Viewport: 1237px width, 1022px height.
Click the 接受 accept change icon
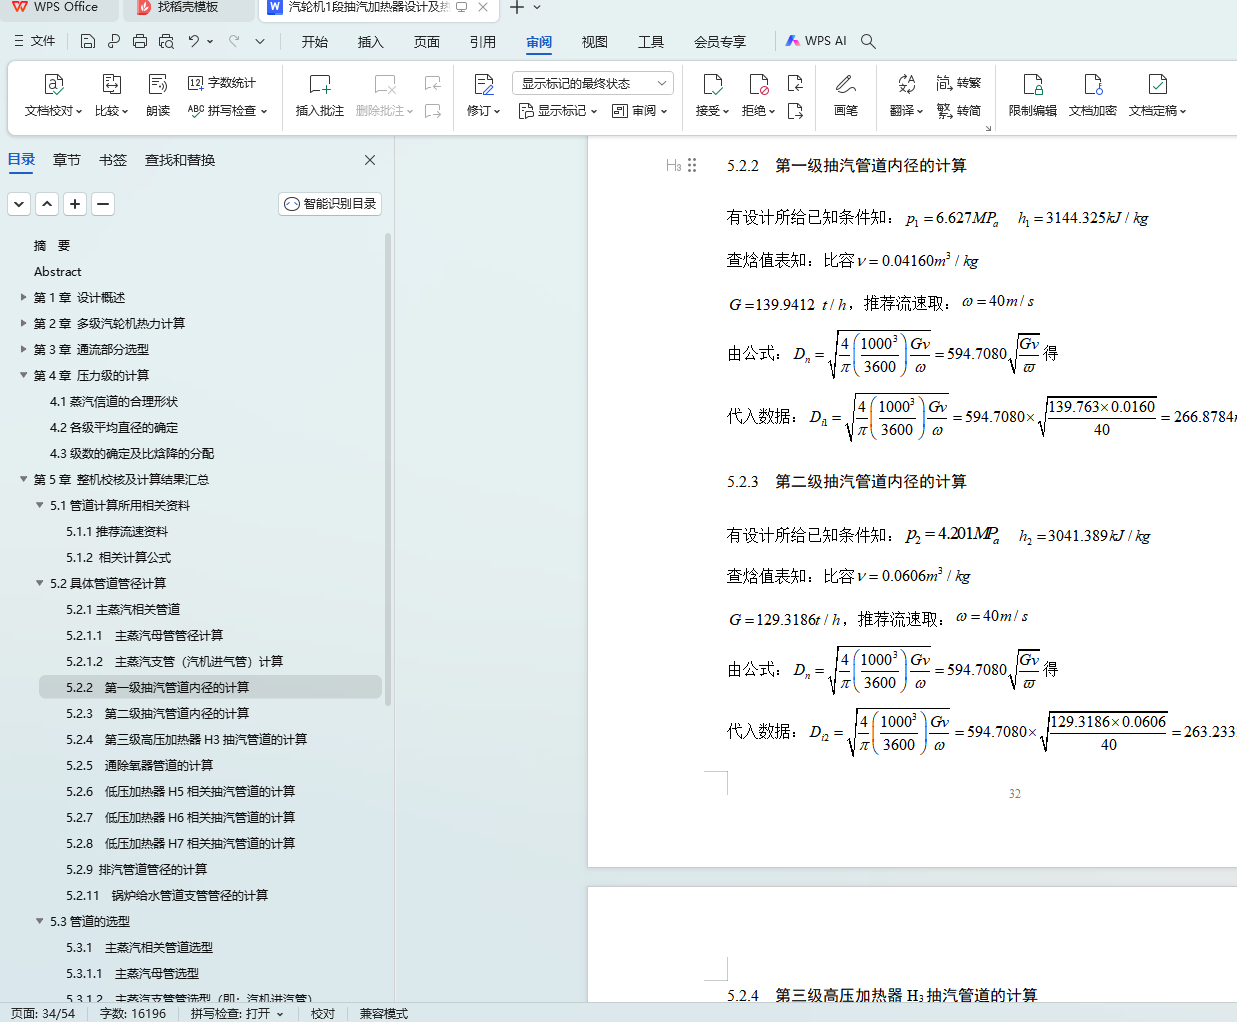click(x=712, y=85)
